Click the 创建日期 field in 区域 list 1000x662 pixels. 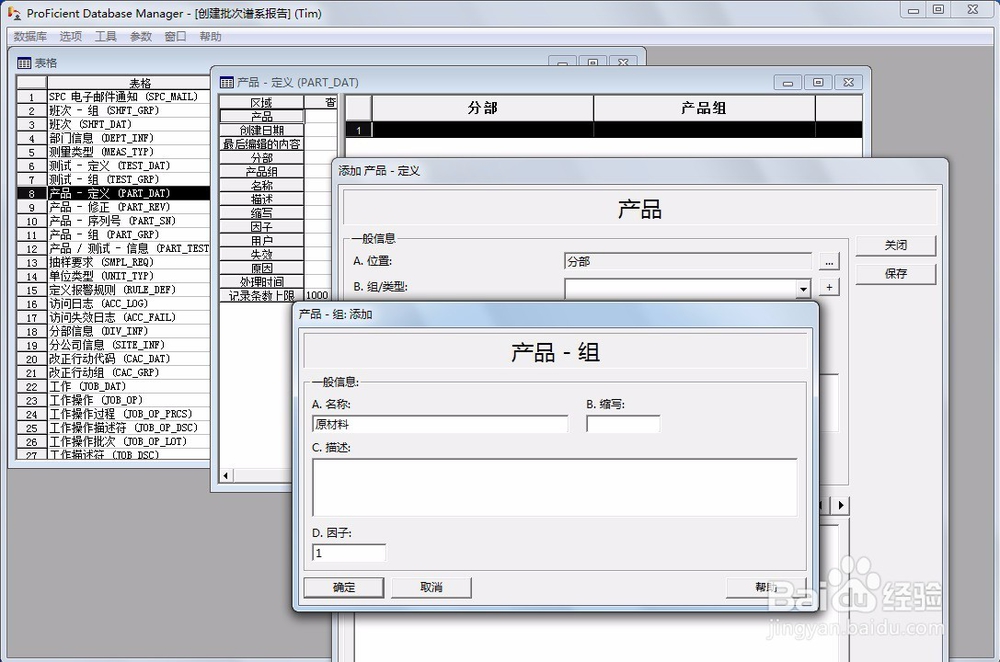[261, 130]
